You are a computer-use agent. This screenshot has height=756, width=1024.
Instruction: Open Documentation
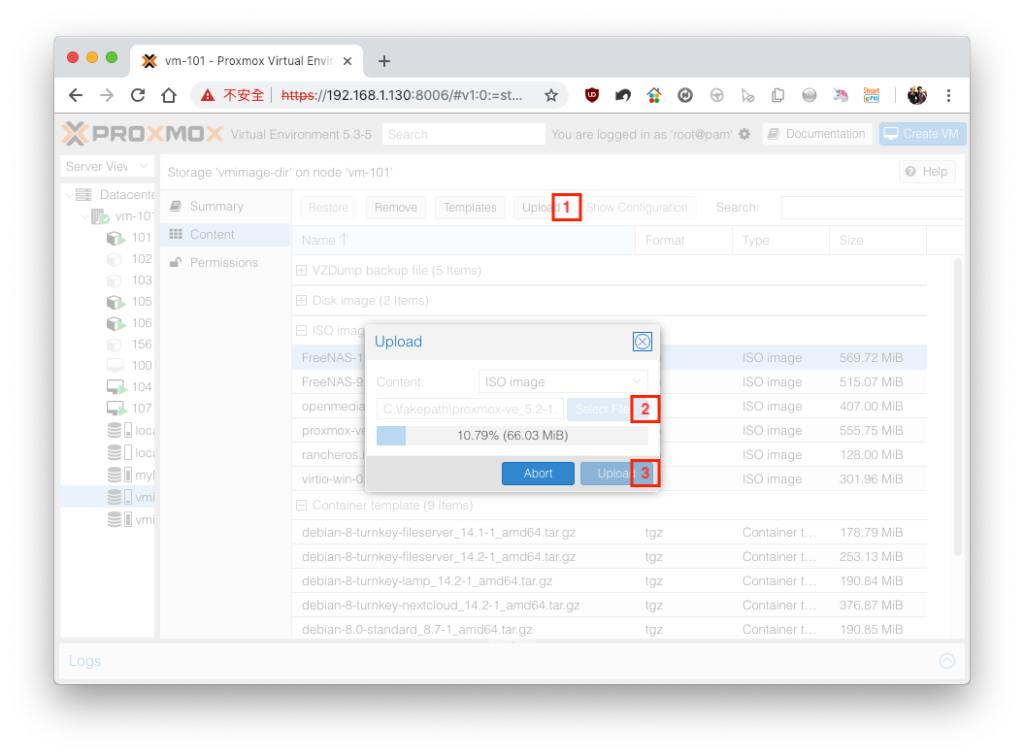817,134
